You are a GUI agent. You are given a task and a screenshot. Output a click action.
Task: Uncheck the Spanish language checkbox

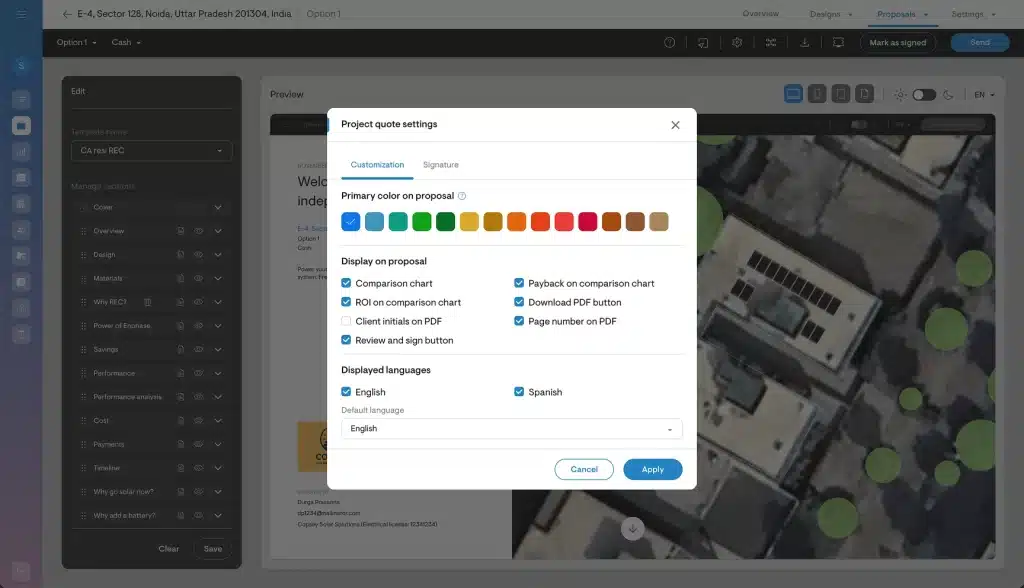[x=519, y=392]
